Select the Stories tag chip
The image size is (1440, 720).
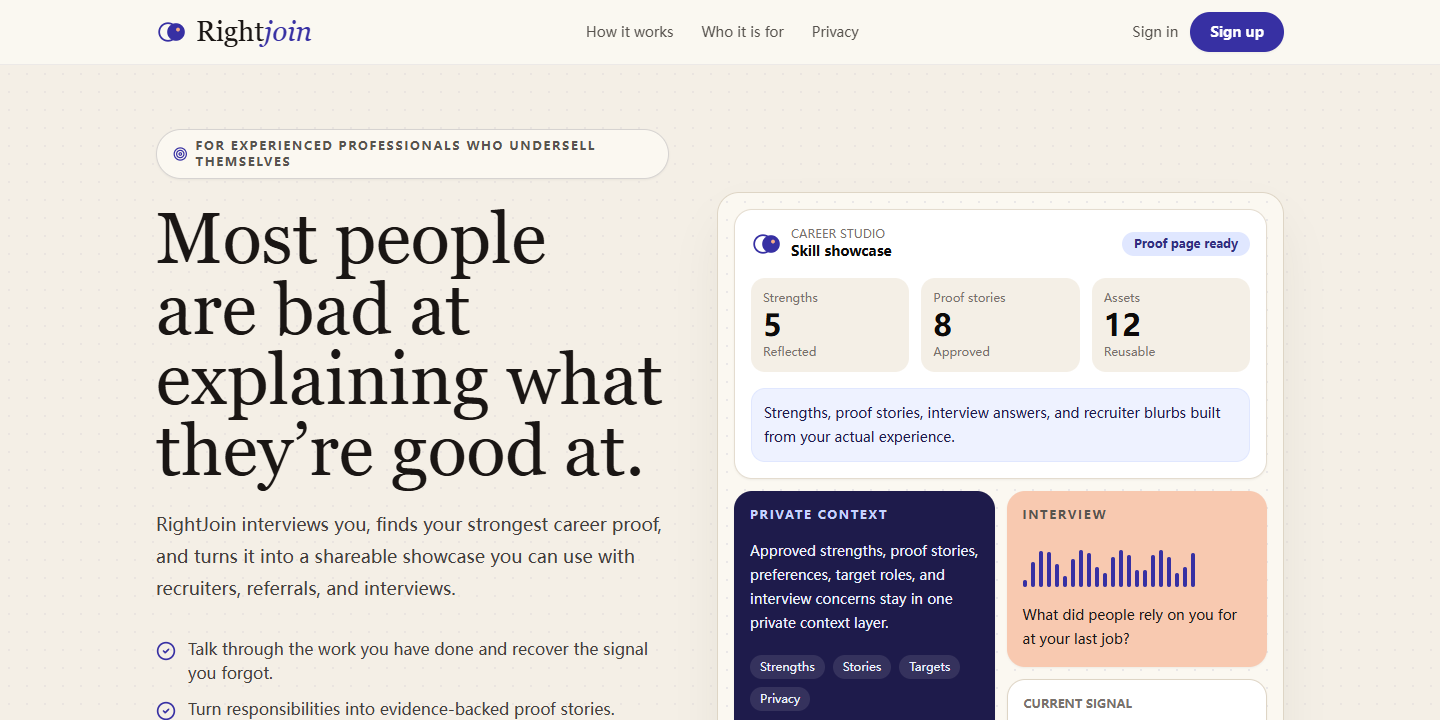(x=862, y=667)
